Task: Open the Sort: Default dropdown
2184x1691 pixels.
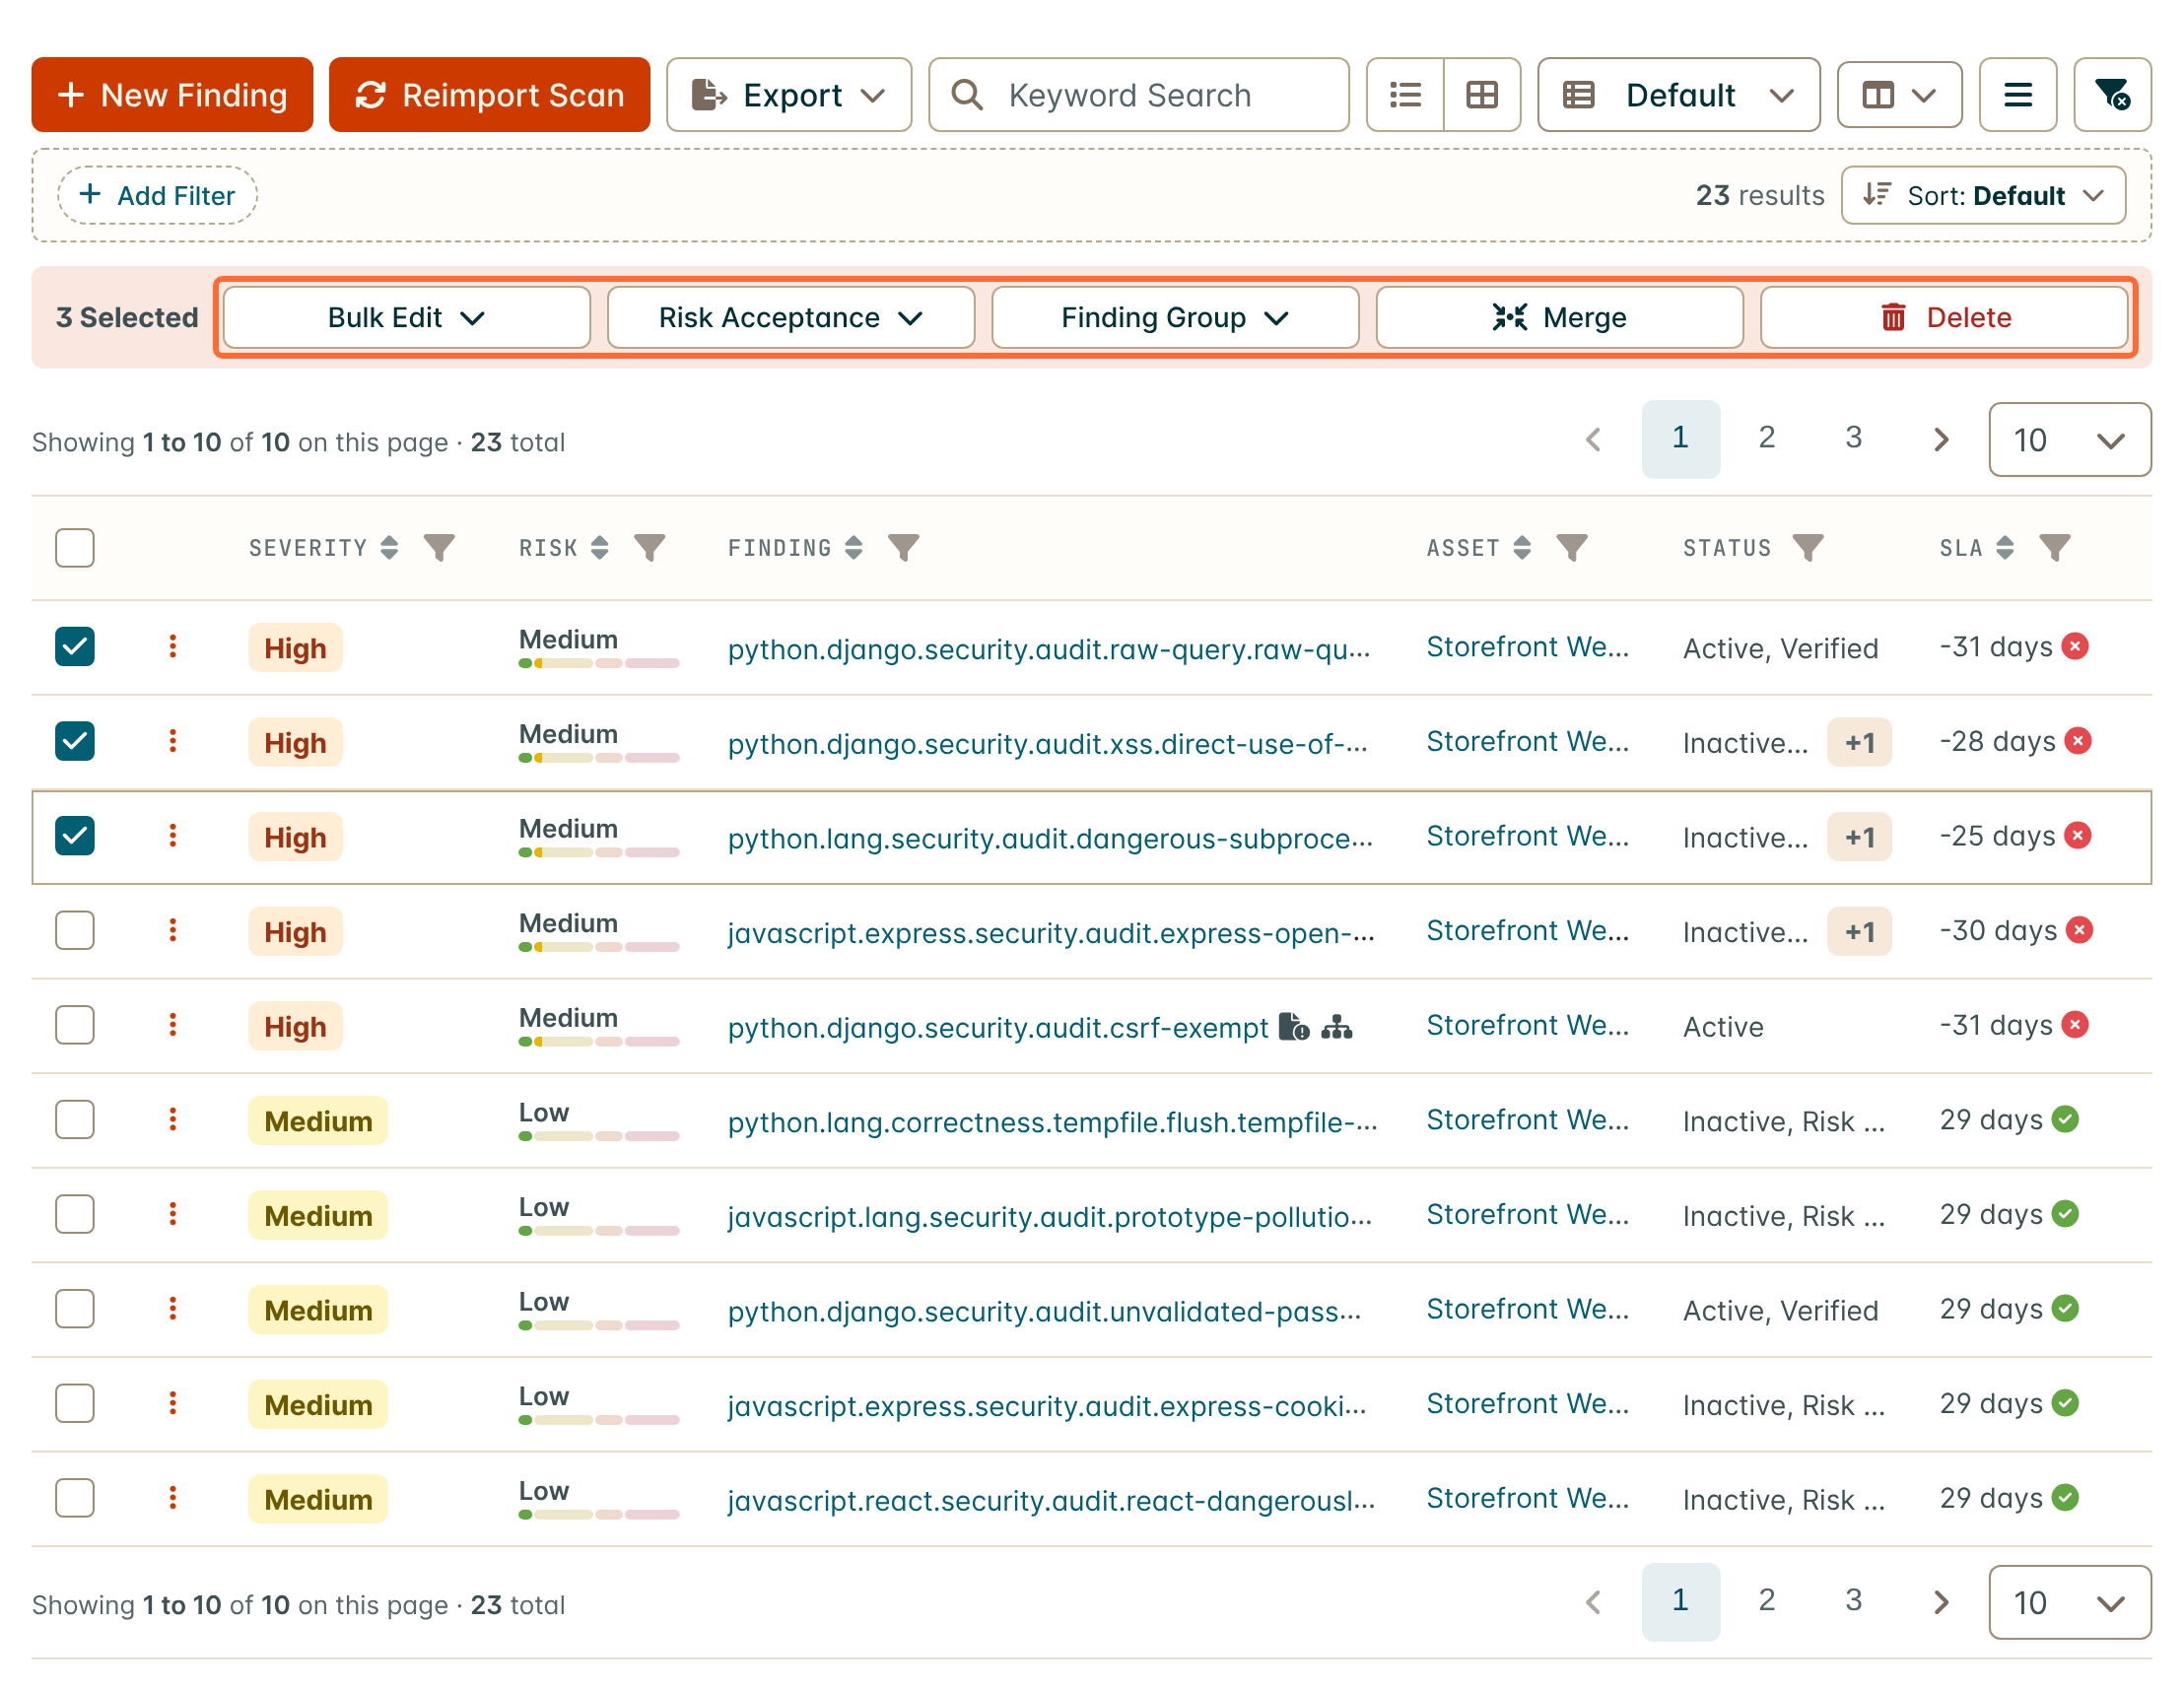Action: 1983,195
